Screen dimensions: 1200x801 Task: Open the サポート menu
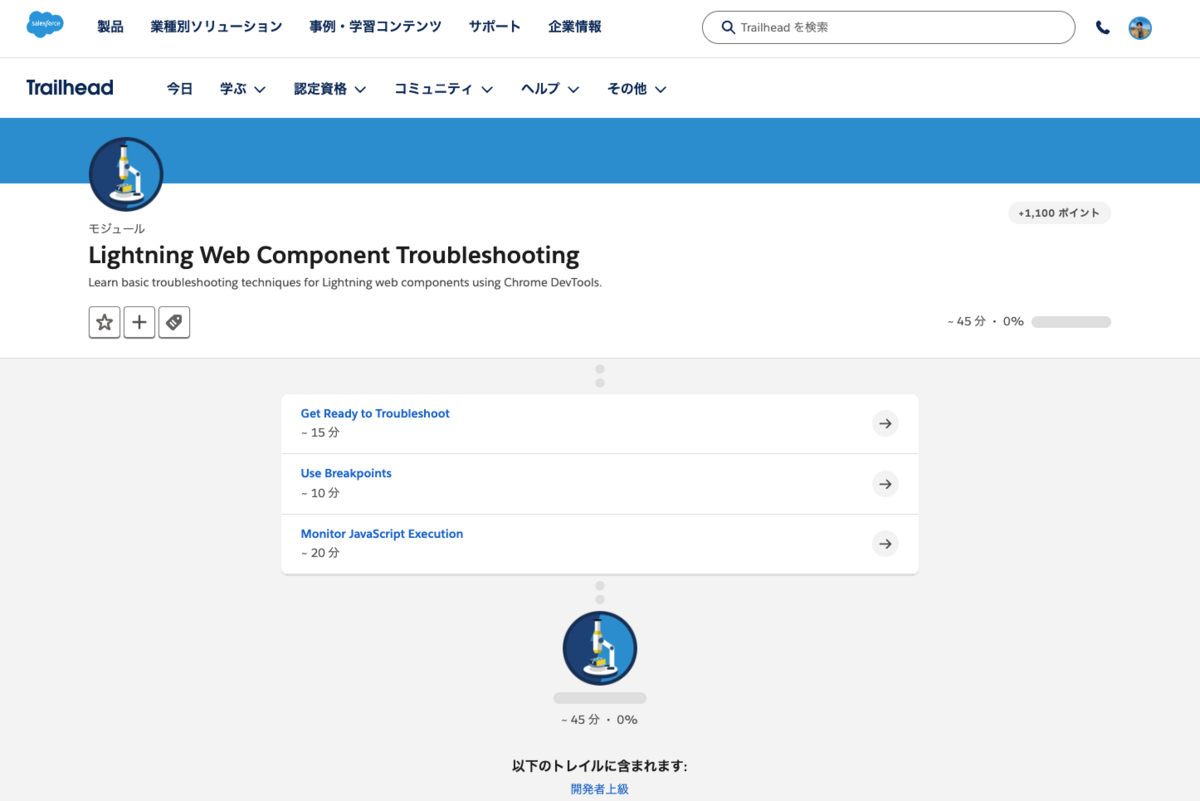(x=495, y=27)
